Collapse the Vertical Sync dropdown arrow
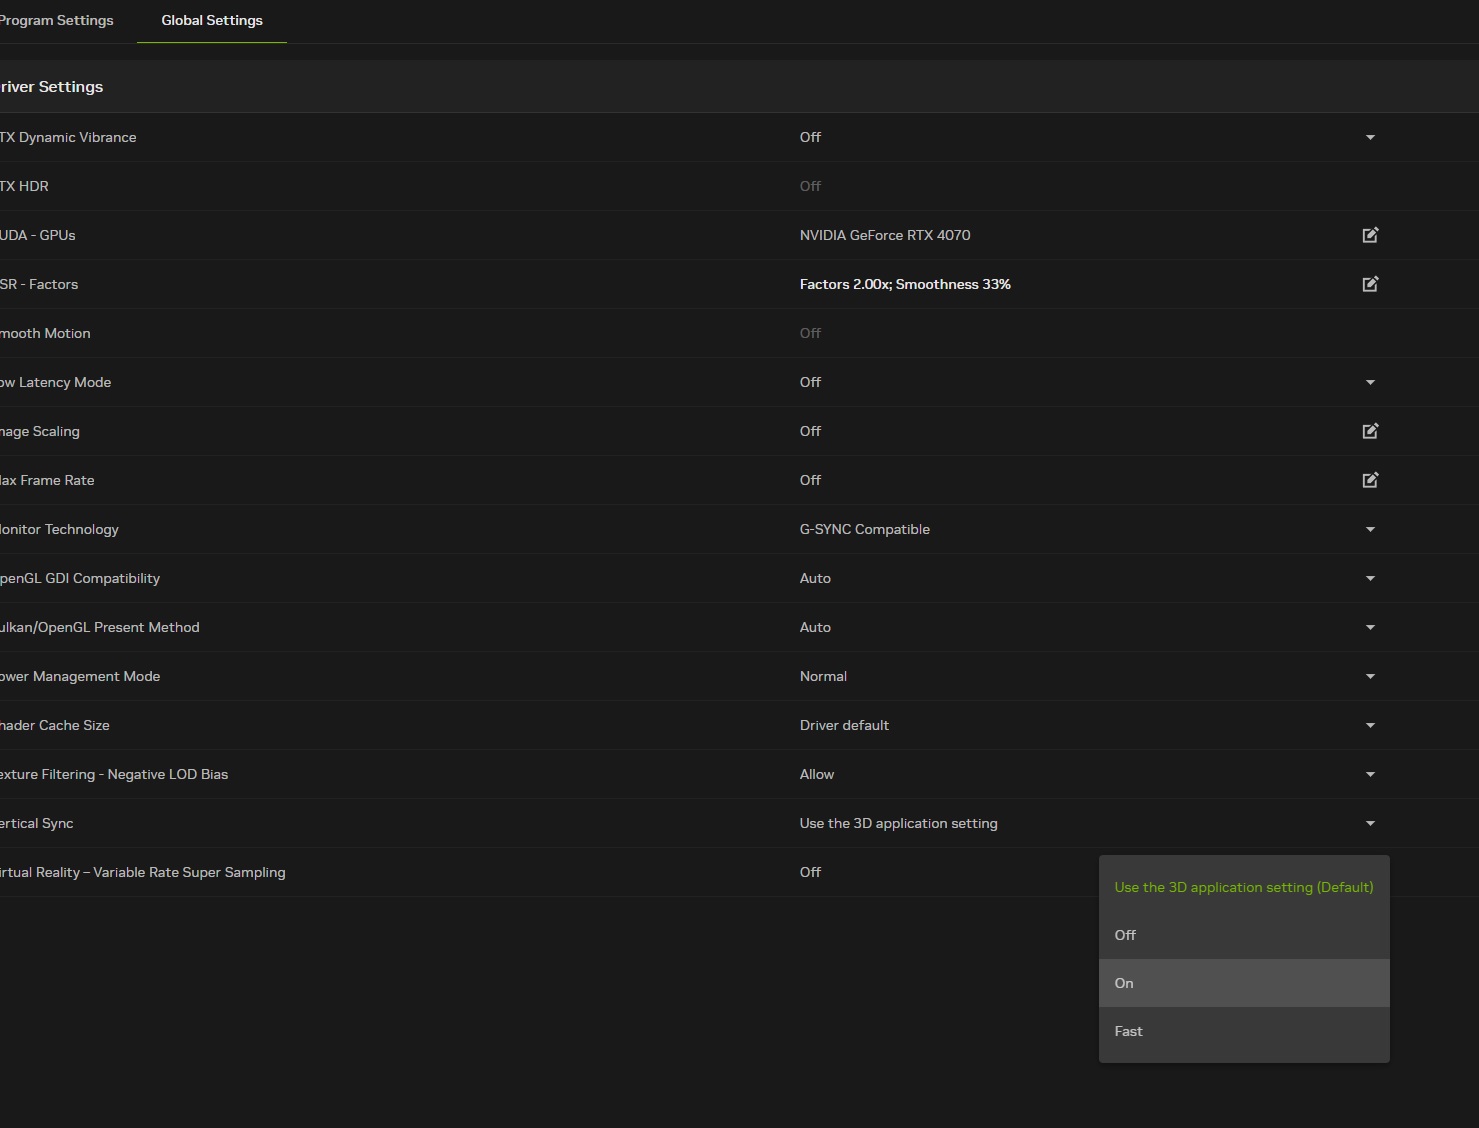Screen dimensions: 1479x1128 pos(1370,823)
